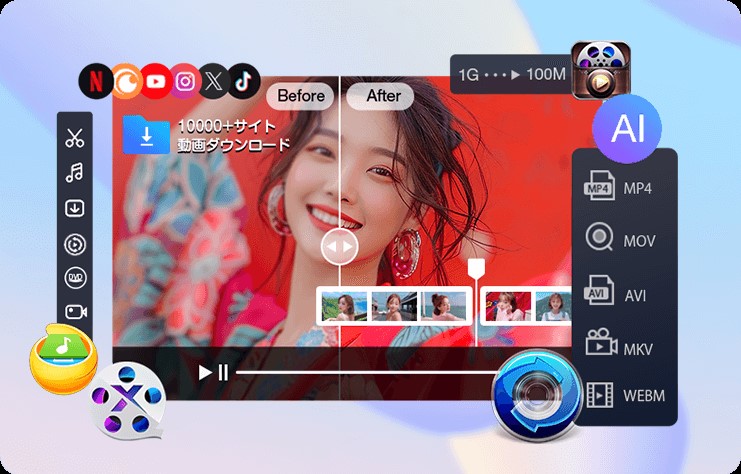The height and width of the screenshot is (474, 741).
Task: Open the blue camera lens app icon
Action: click(536, 395)
